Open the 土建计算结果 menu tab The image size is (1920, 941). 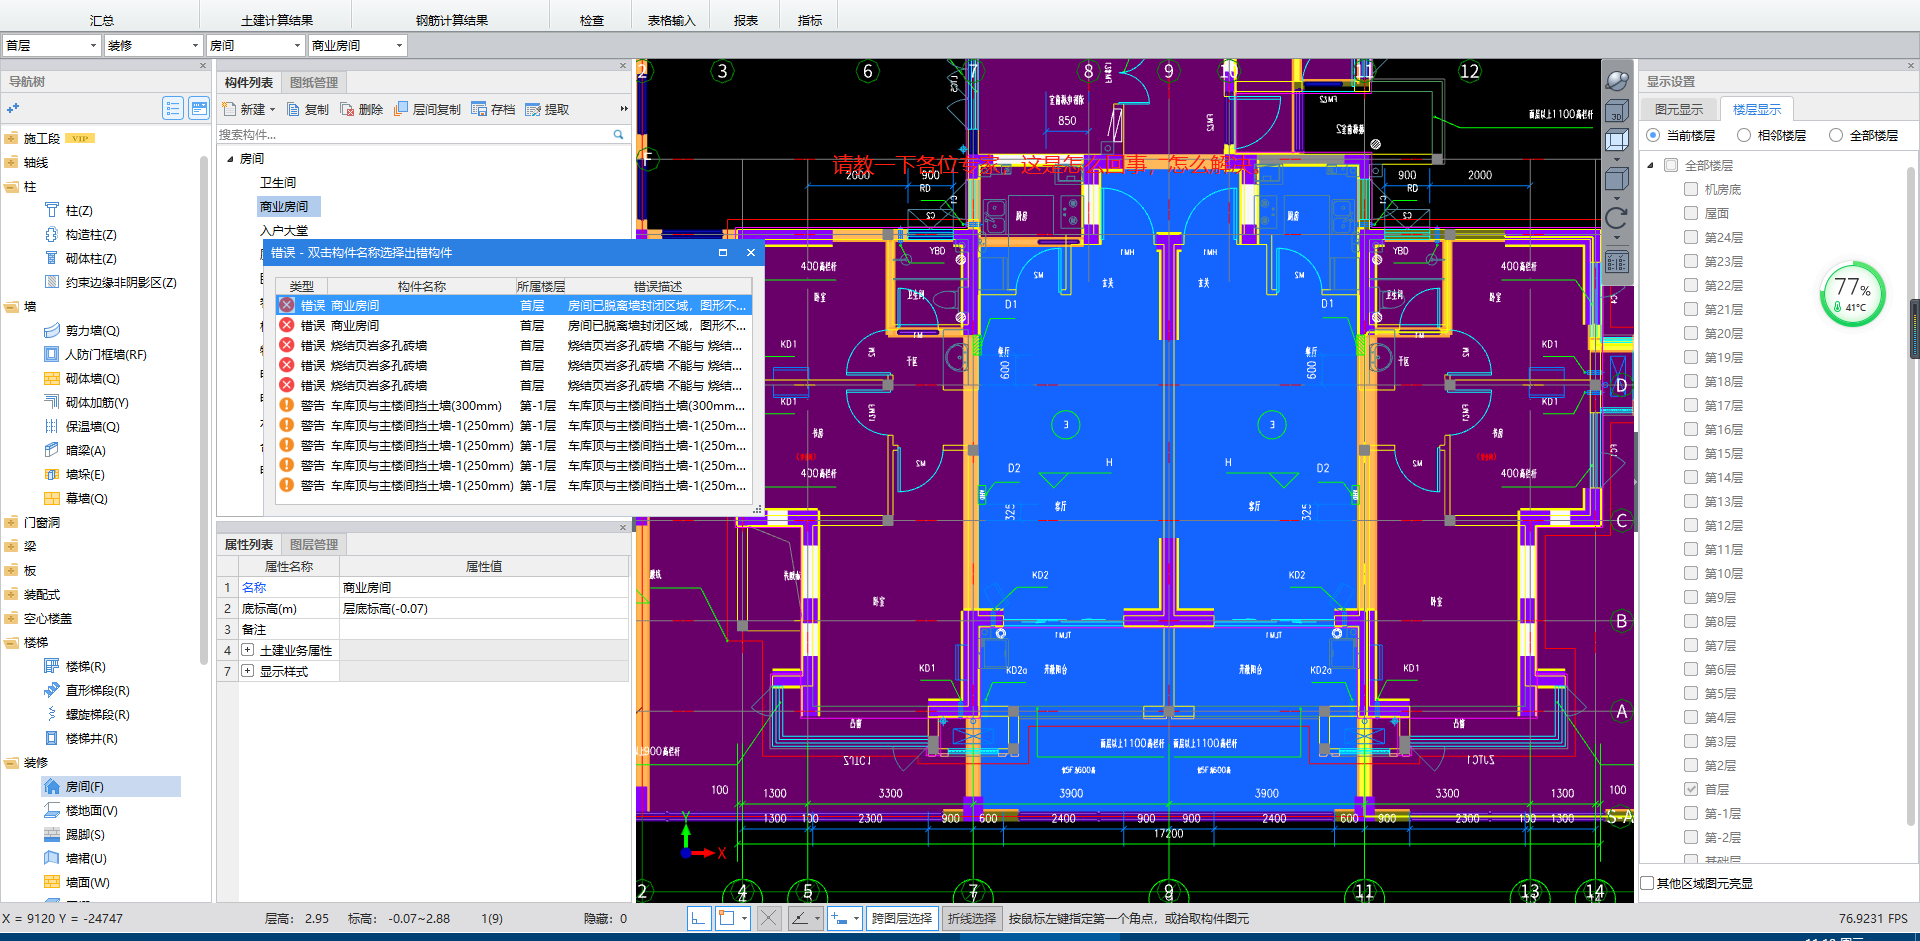point(277,20)
